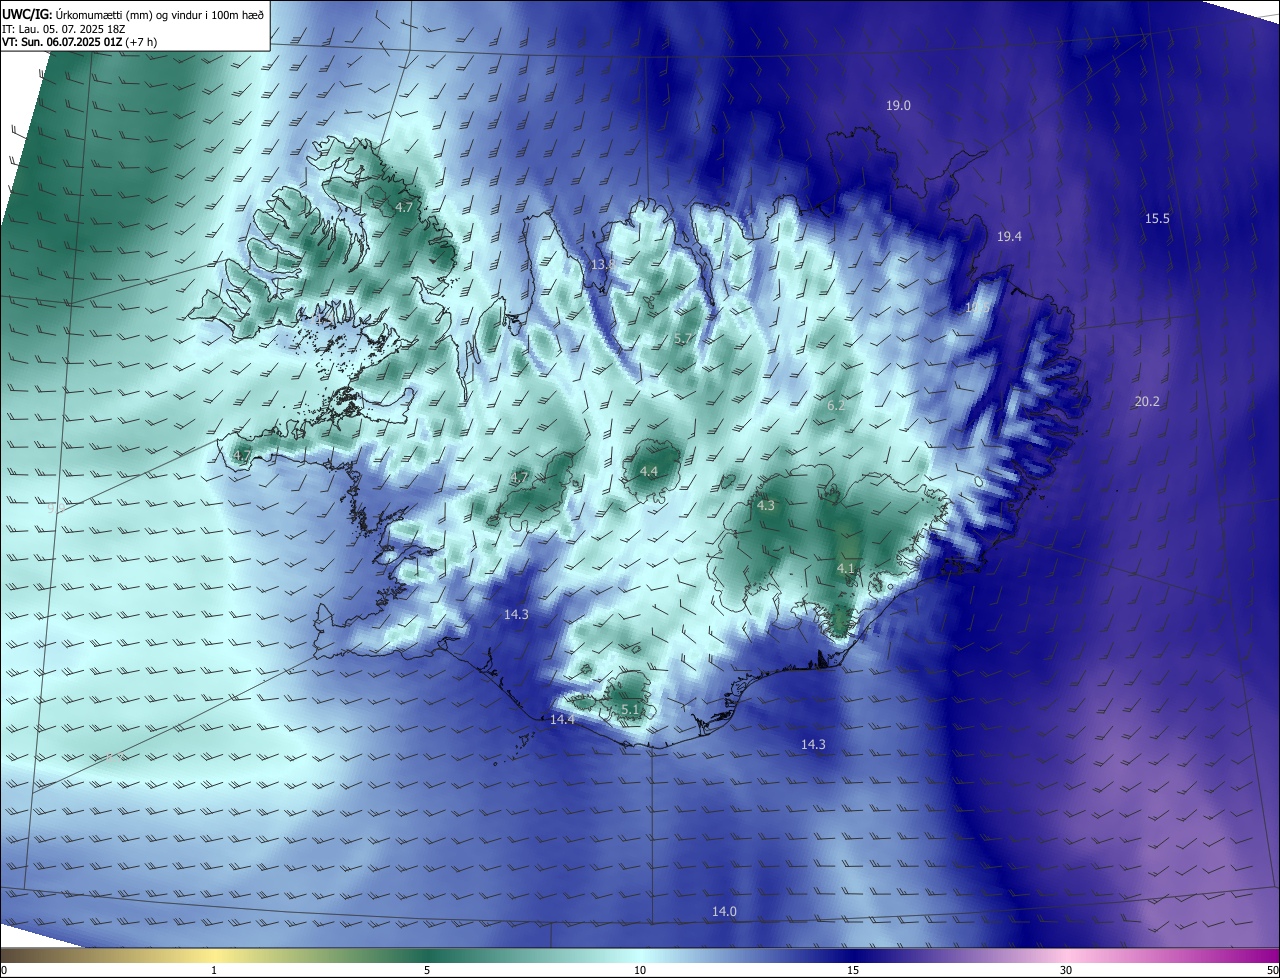This screenshot has width=1280, height=978.
Task: Click the 6.2 value label
Action: [836, 406]
